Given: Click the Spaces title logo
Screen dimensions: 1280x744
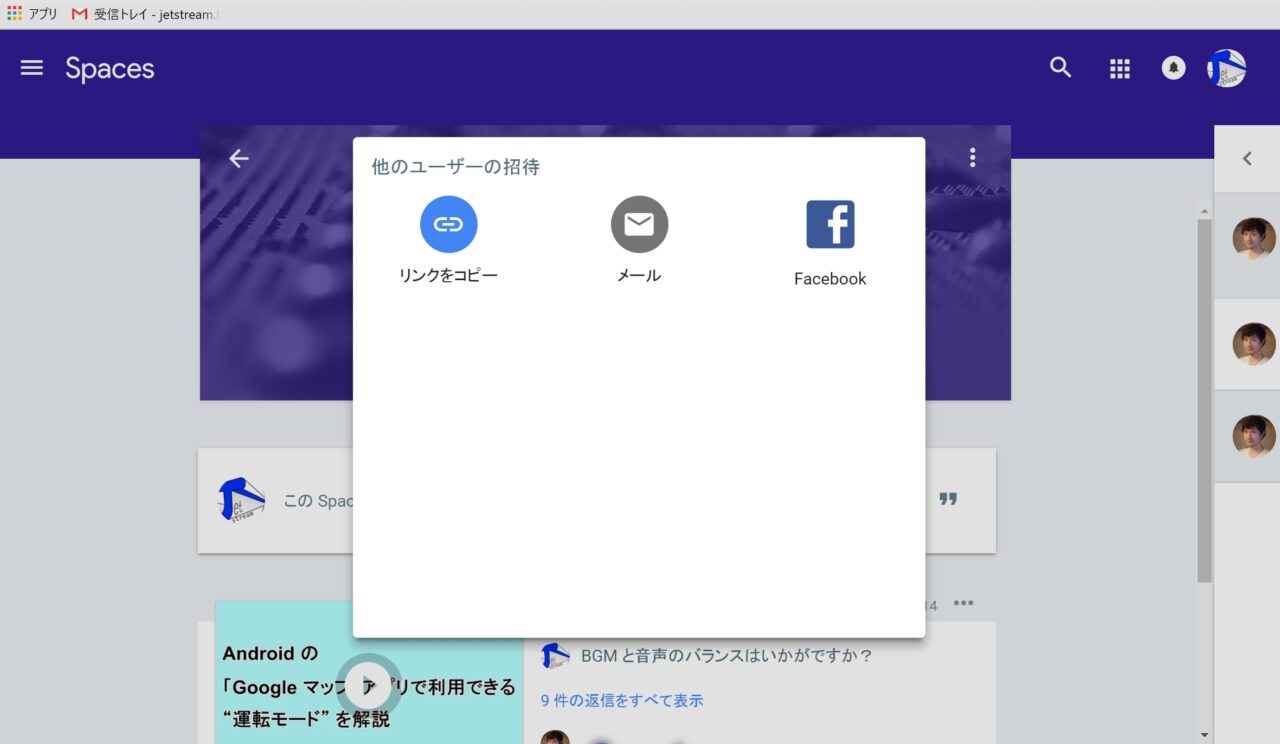Looking at the screenshot, I should click(110, 68).
